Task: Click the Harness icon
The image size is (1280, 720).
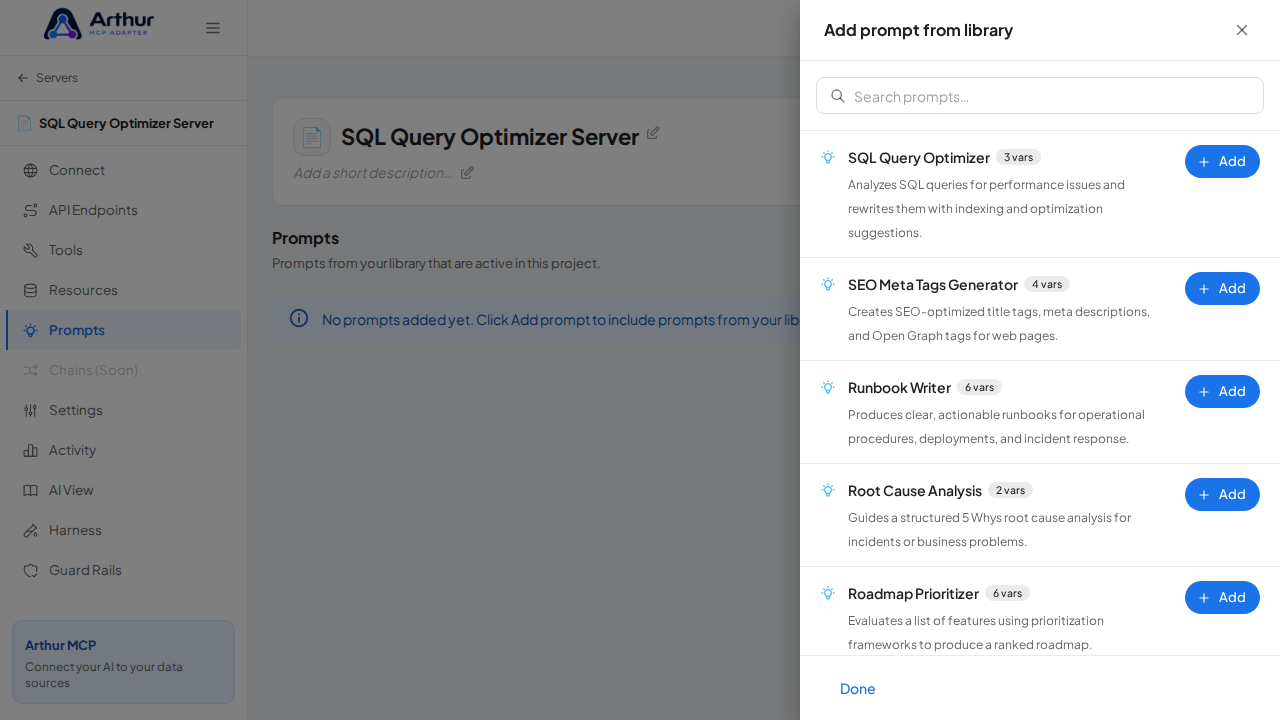Action: click(31, 530)
